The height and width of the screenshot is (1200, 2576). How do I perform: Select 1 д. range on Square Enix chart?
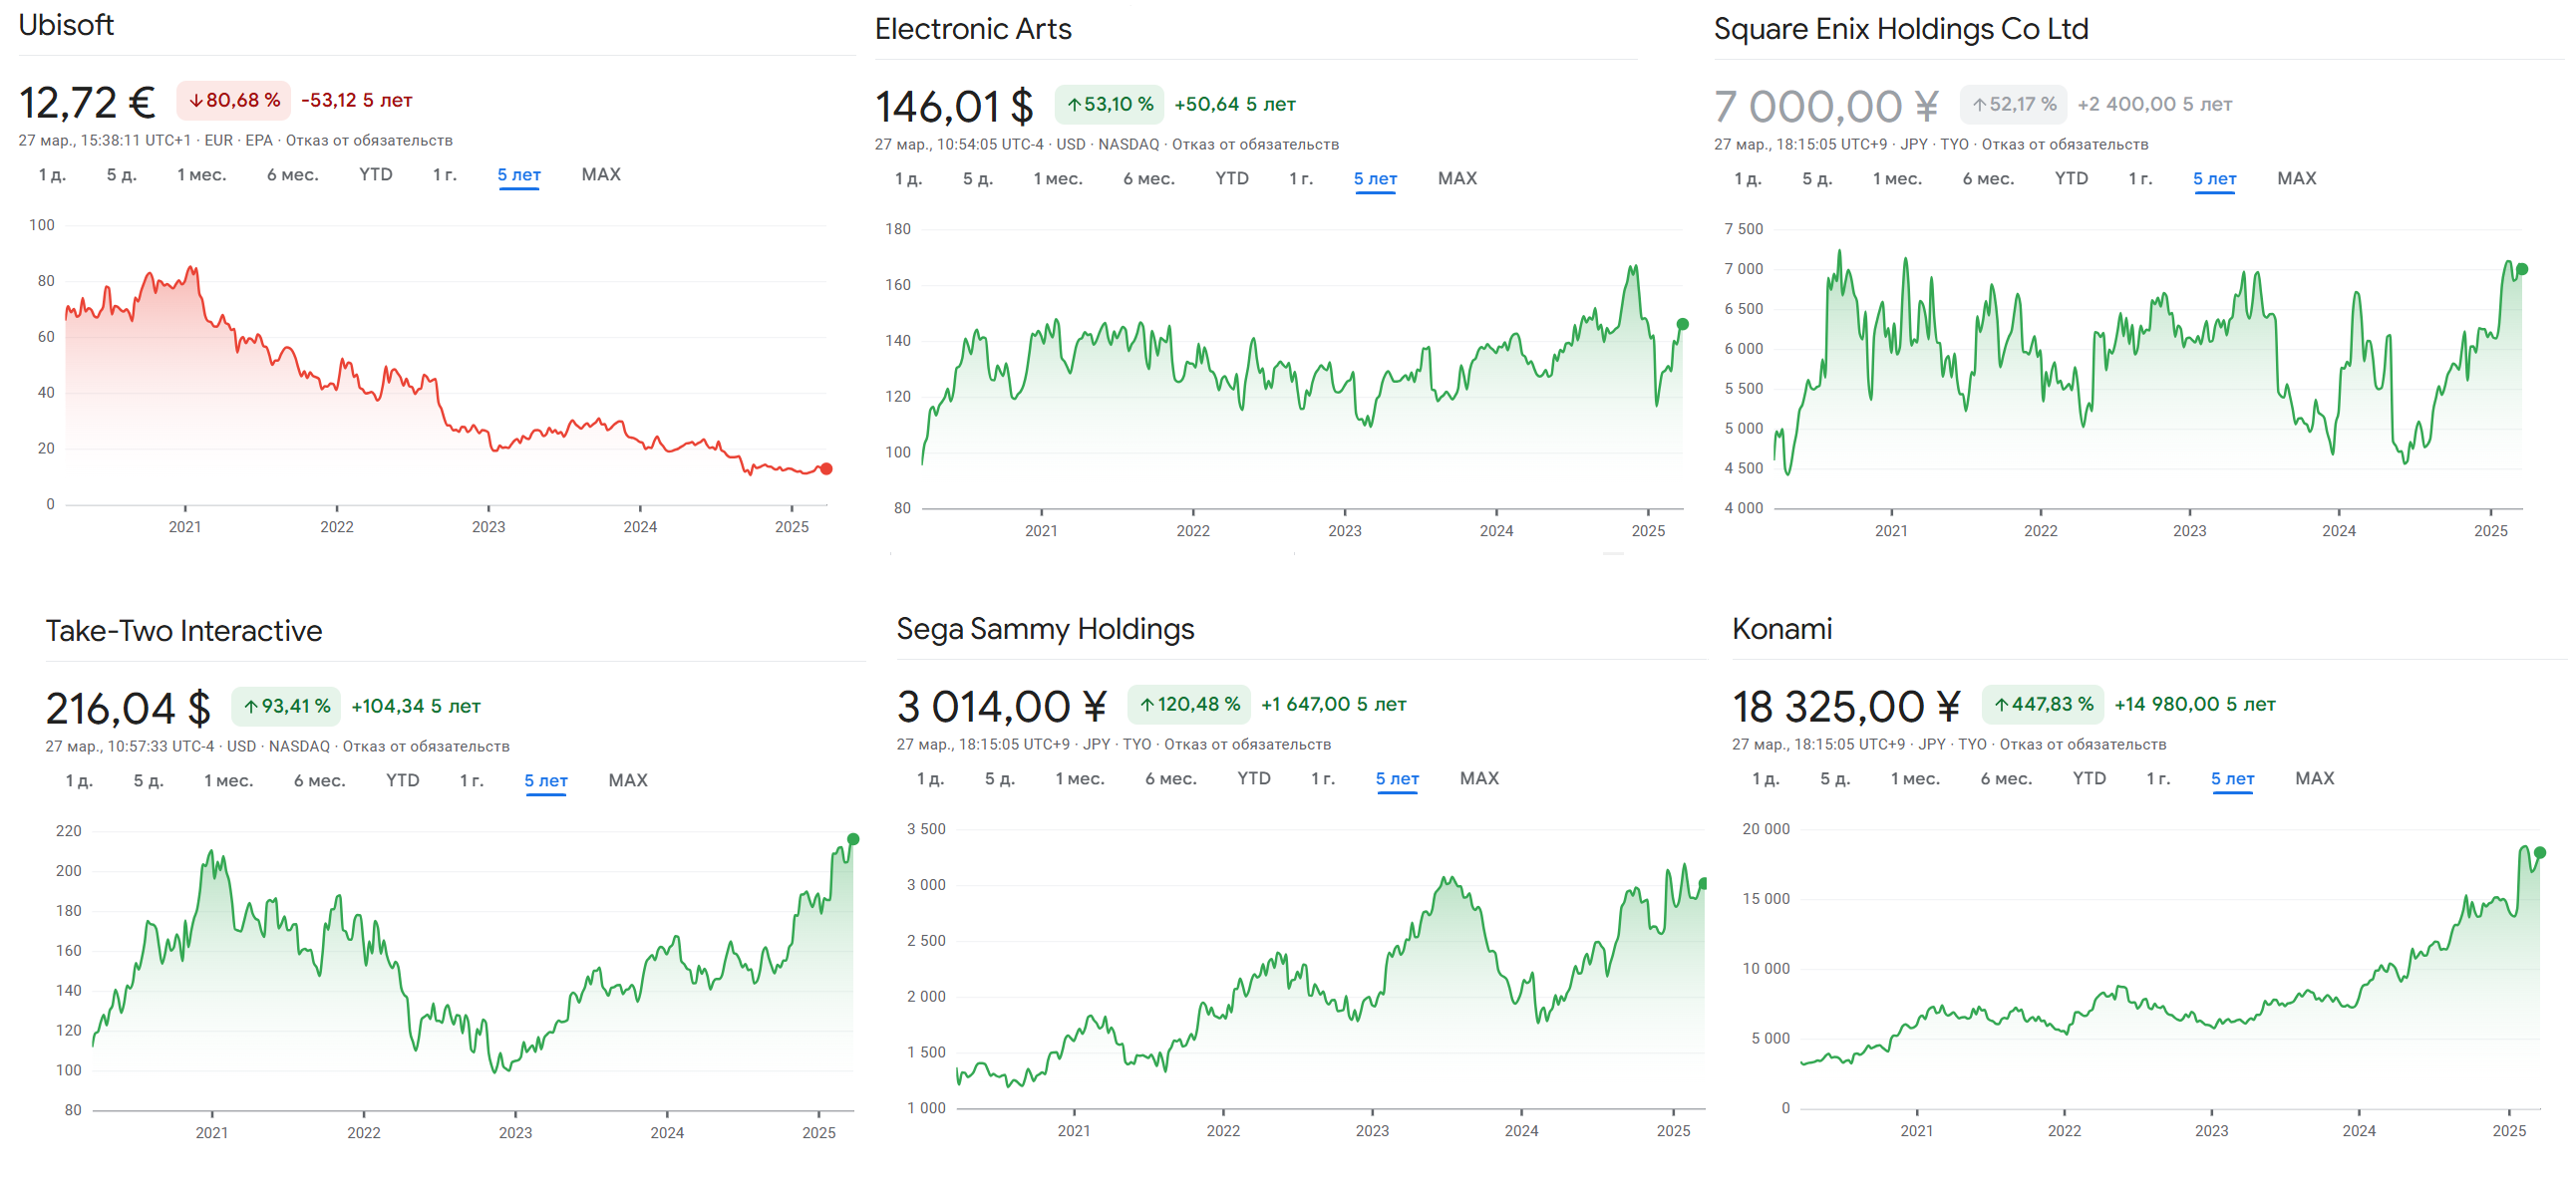pos(1748,178)
